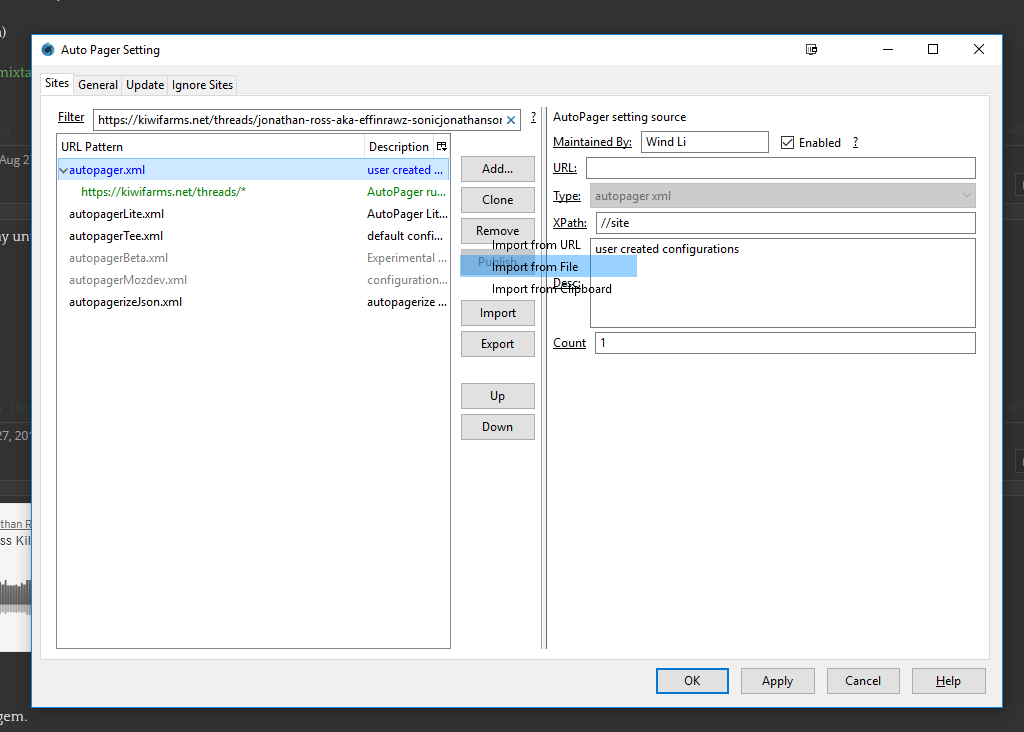Click the 'AutoPager Lit...' description cell
The image size is (1024, 732).
(x=407, y=214)
